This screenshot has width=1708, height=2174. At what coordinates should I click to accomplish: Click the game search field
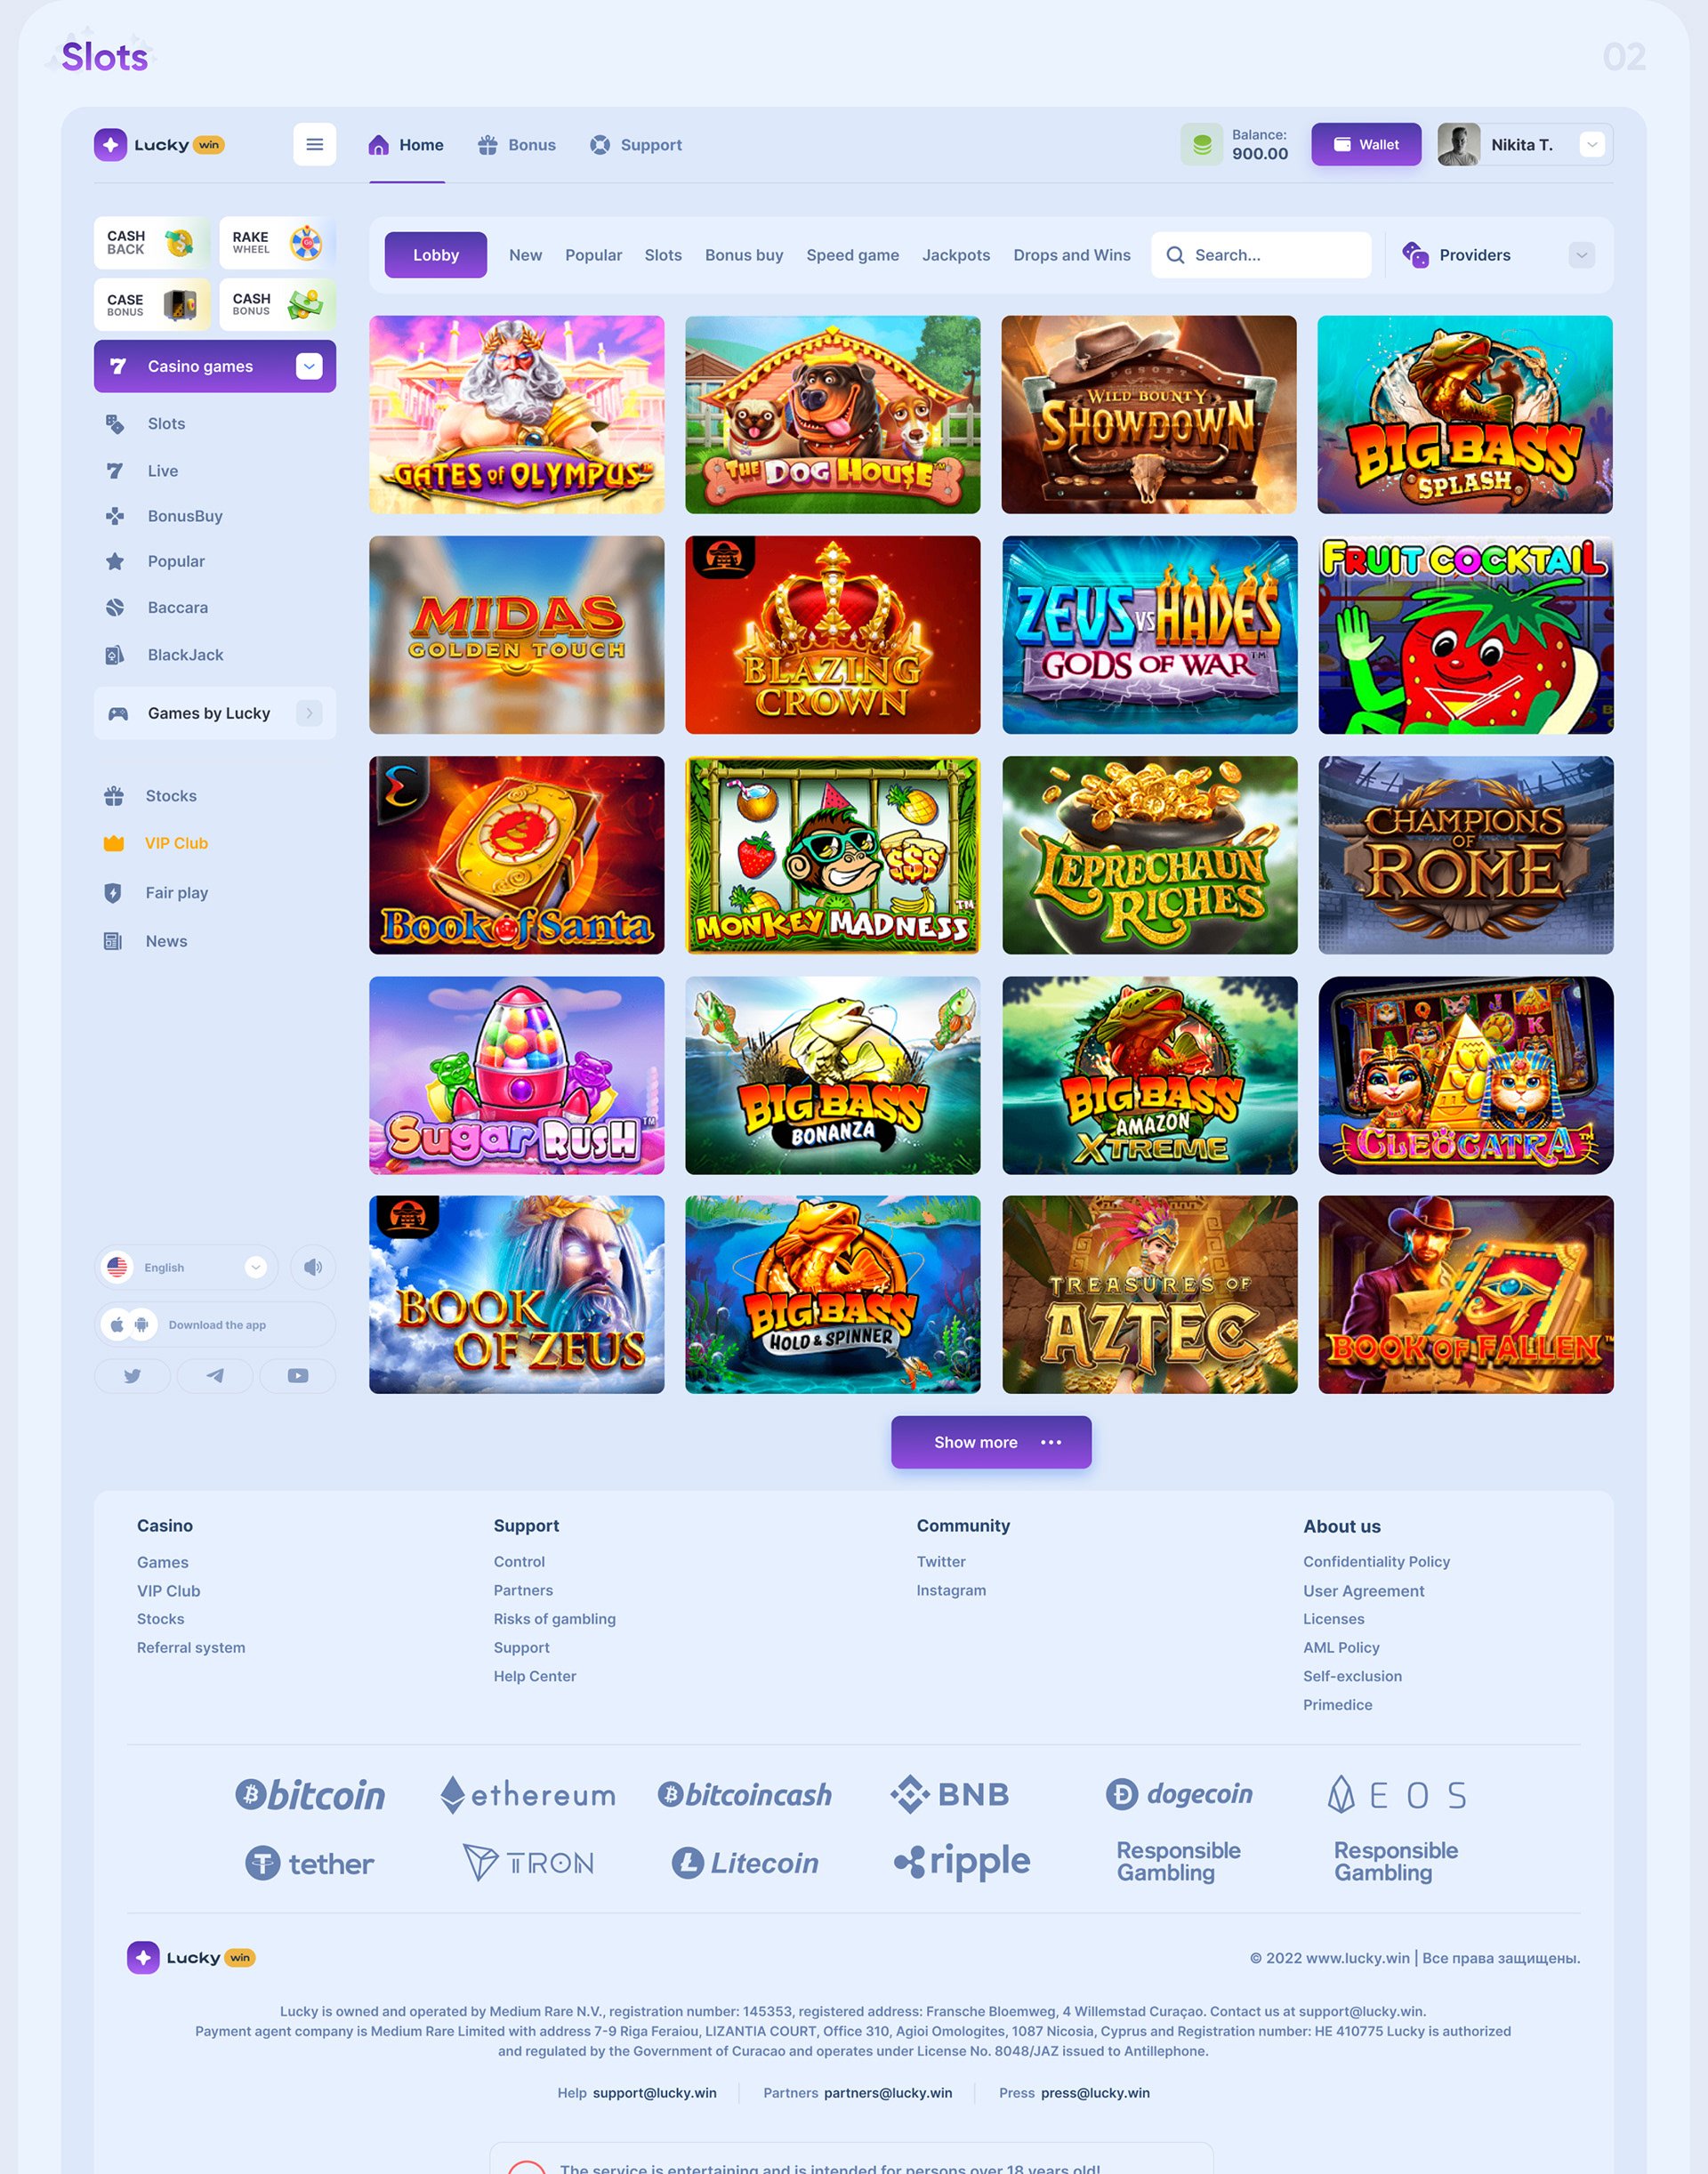coord(1261,255)
